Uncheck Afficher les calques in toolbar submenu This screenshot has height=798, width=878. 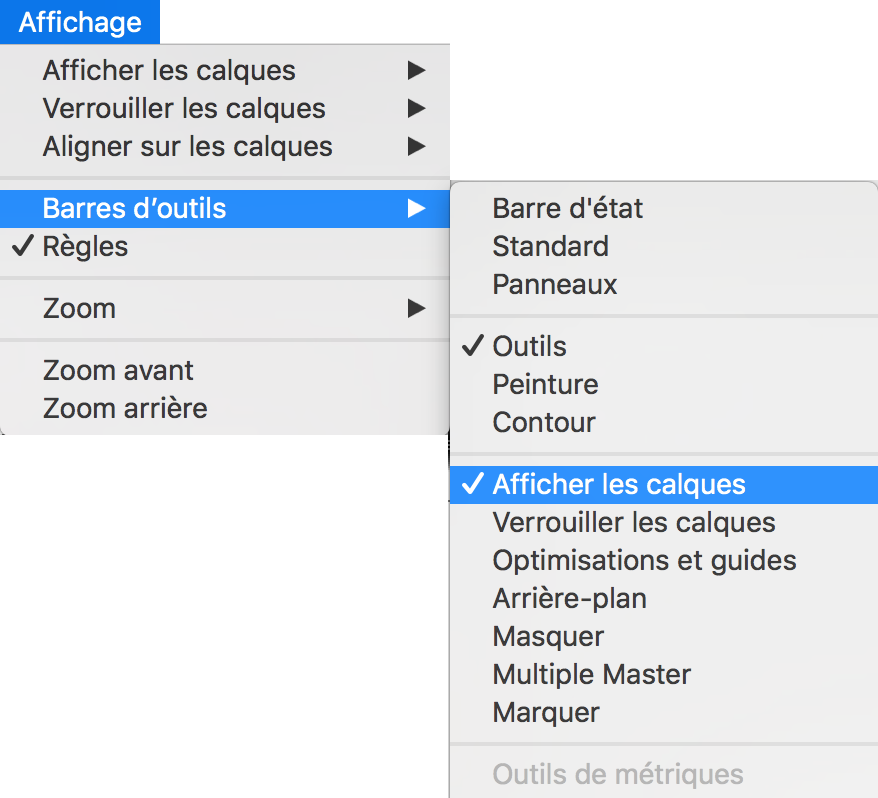coord(619,485)
